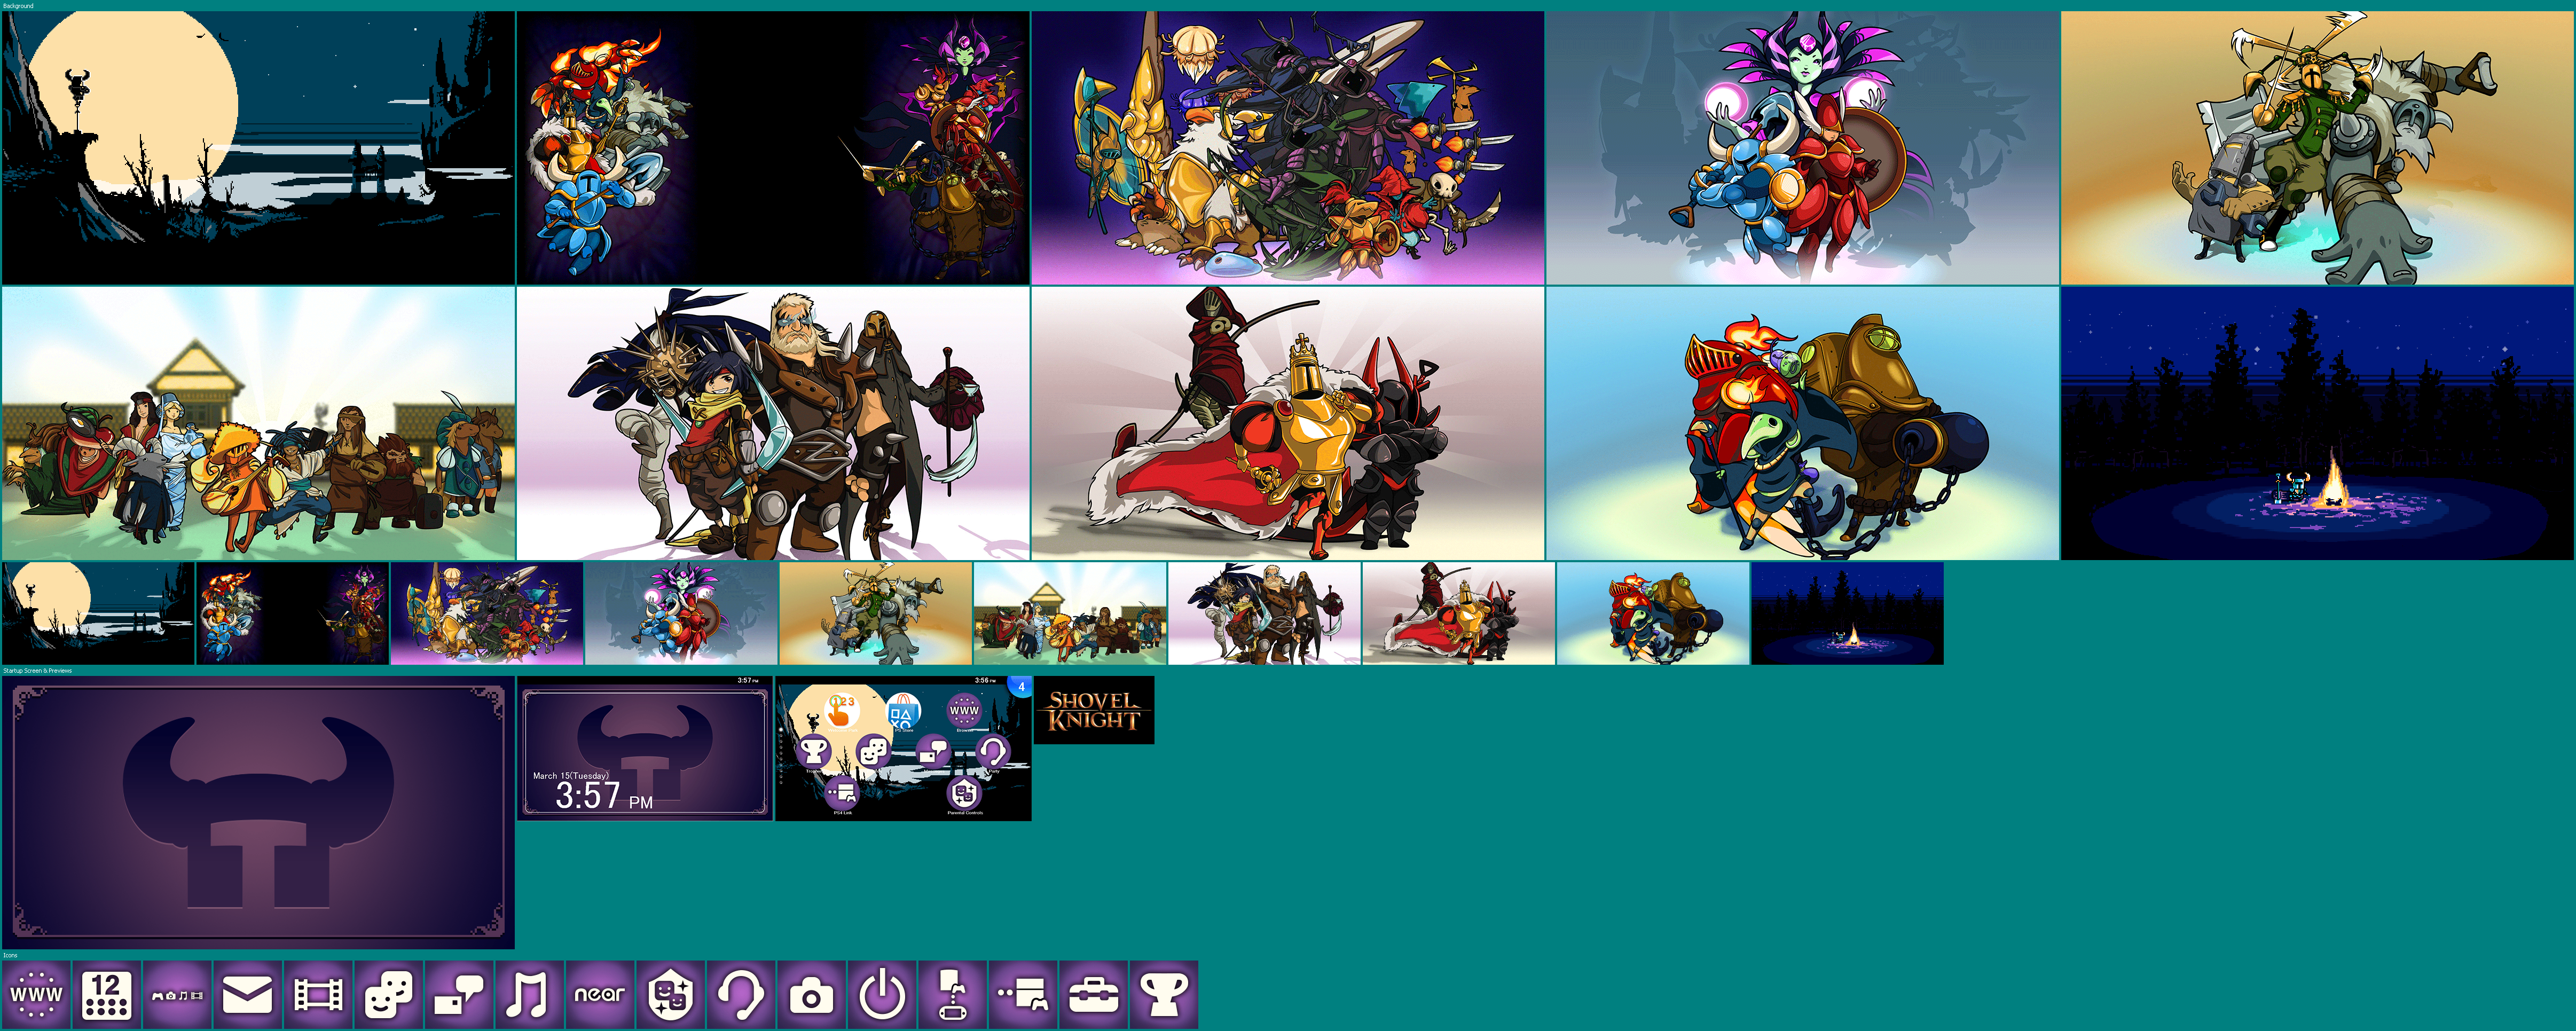Select the moonlit cliff silhouette large background
2576x1031 pixels.
click(x=258, y=148)
